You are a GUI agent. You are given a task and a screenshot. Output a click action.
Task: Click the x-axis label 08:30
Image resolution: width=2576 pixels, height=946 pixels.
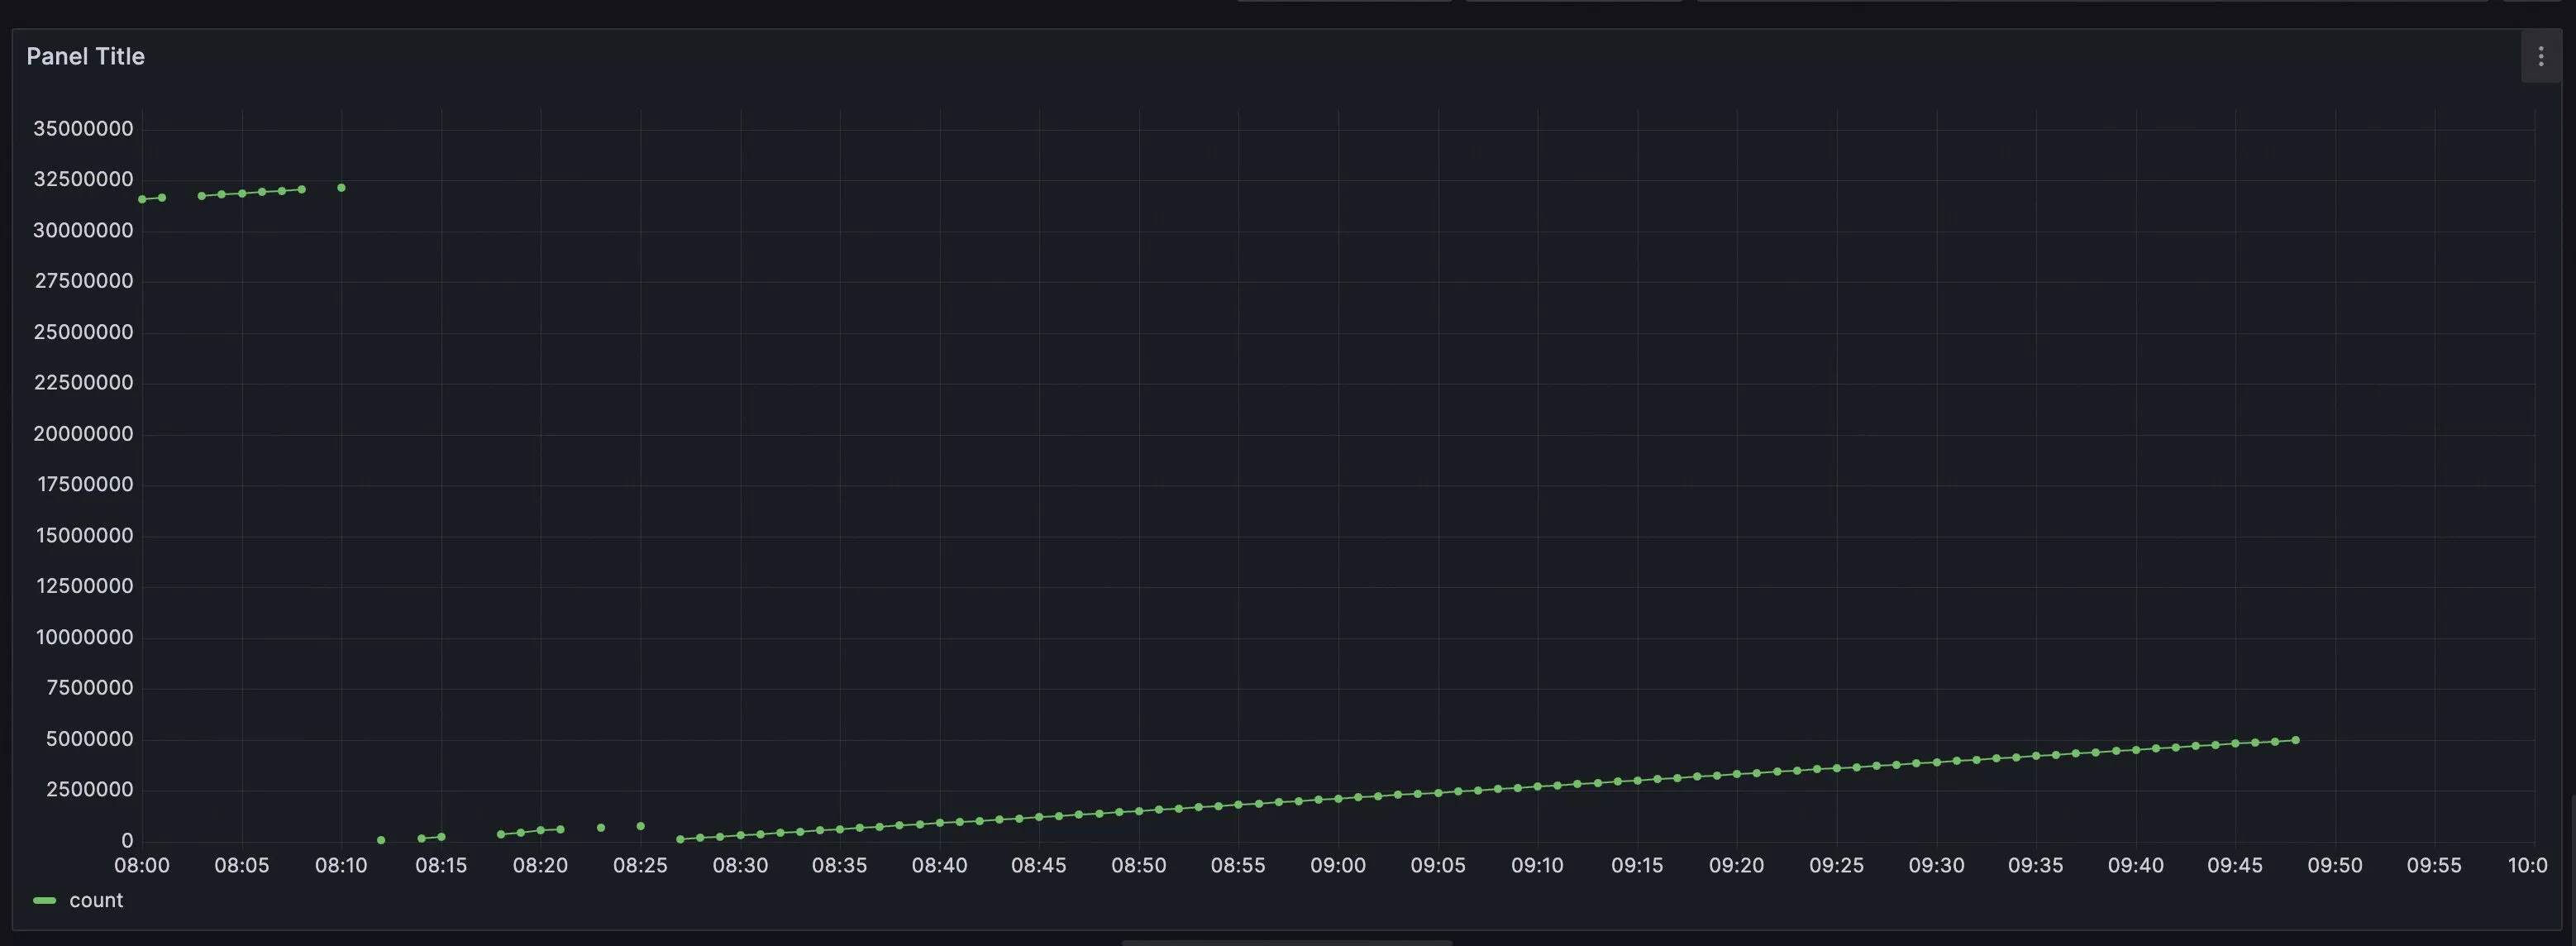pyautogui.click(x=740, y=865)
